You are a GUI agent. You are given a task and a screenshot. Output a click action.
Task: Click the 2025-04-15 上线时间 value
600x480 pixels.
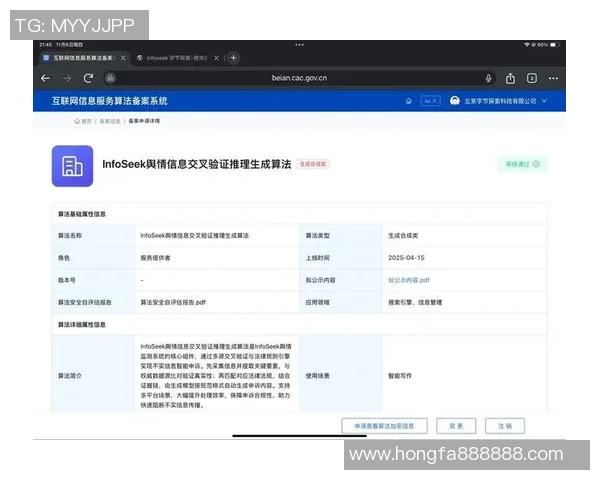406,258
